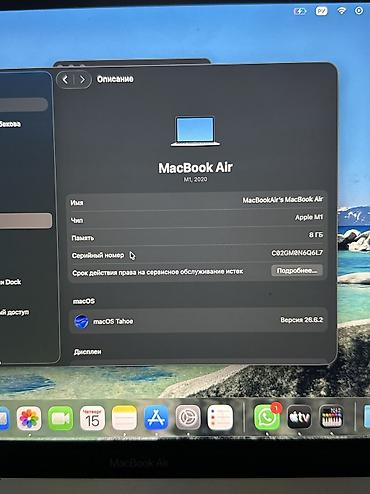
Task: Click the macOS Tahoe name text
Action: point(113,321)
